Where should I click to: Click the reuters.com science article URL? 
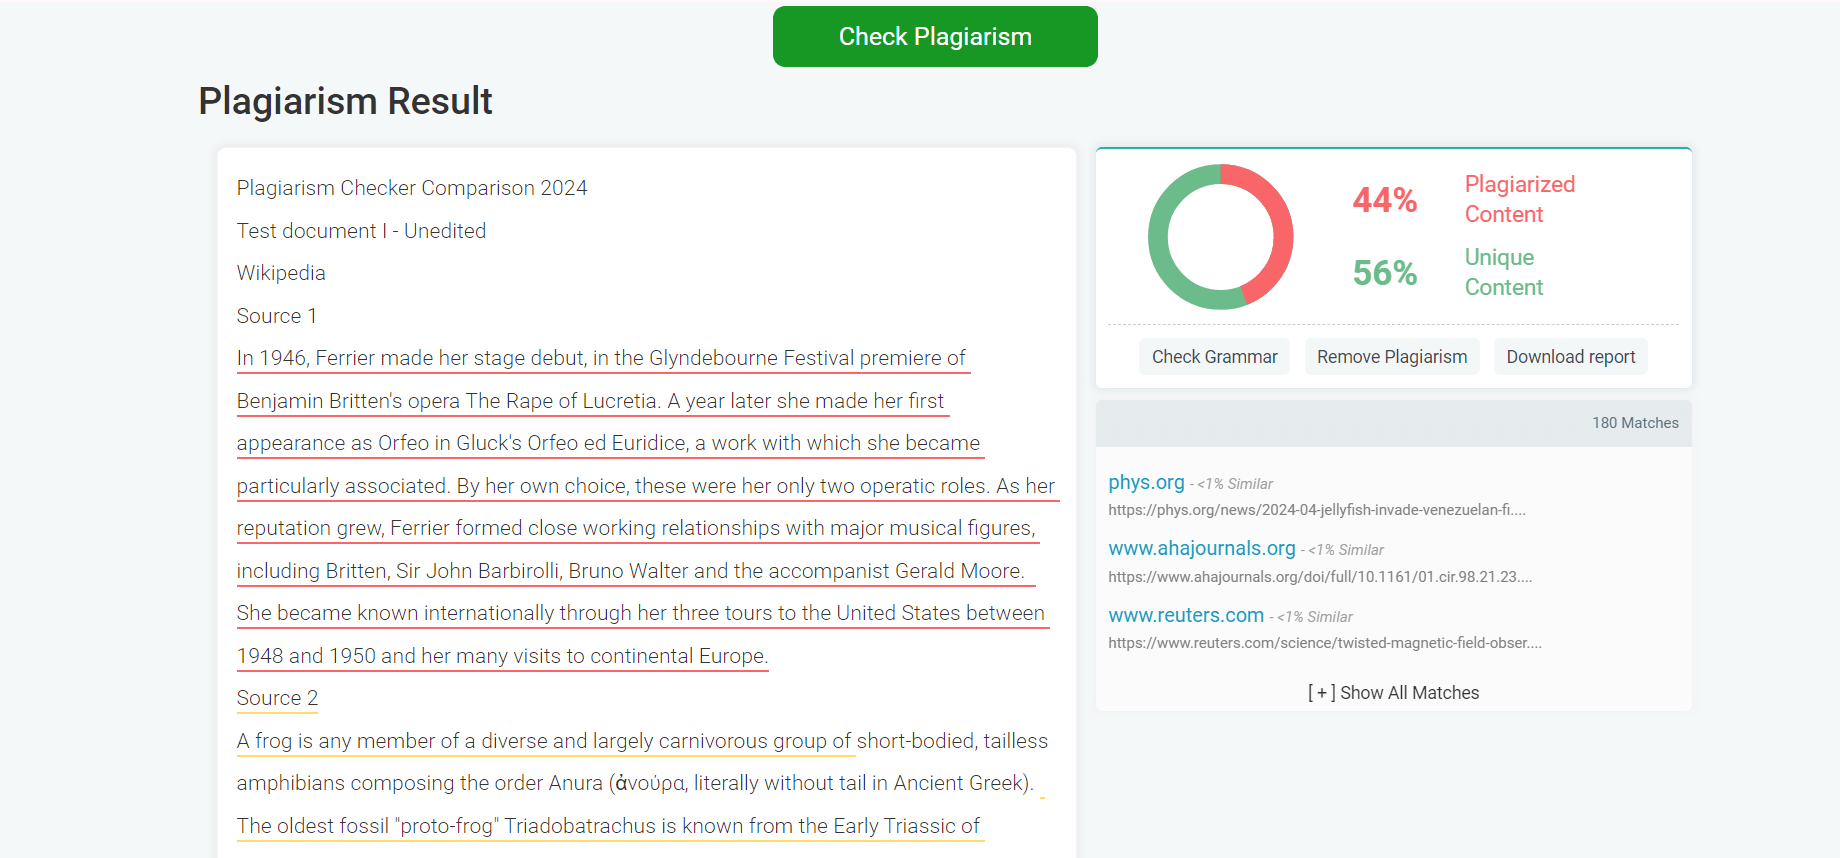[x=1324, y=643]
